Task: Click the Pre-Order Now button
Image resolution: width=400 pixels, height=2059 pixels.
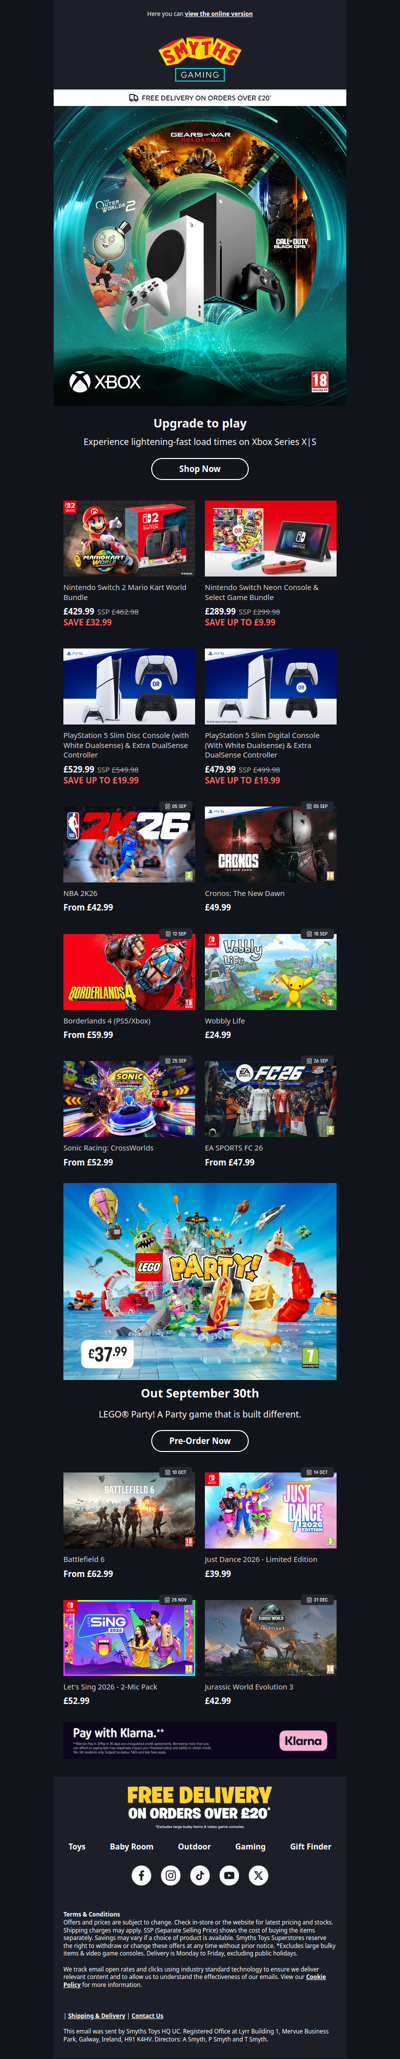Action: 200,1440
